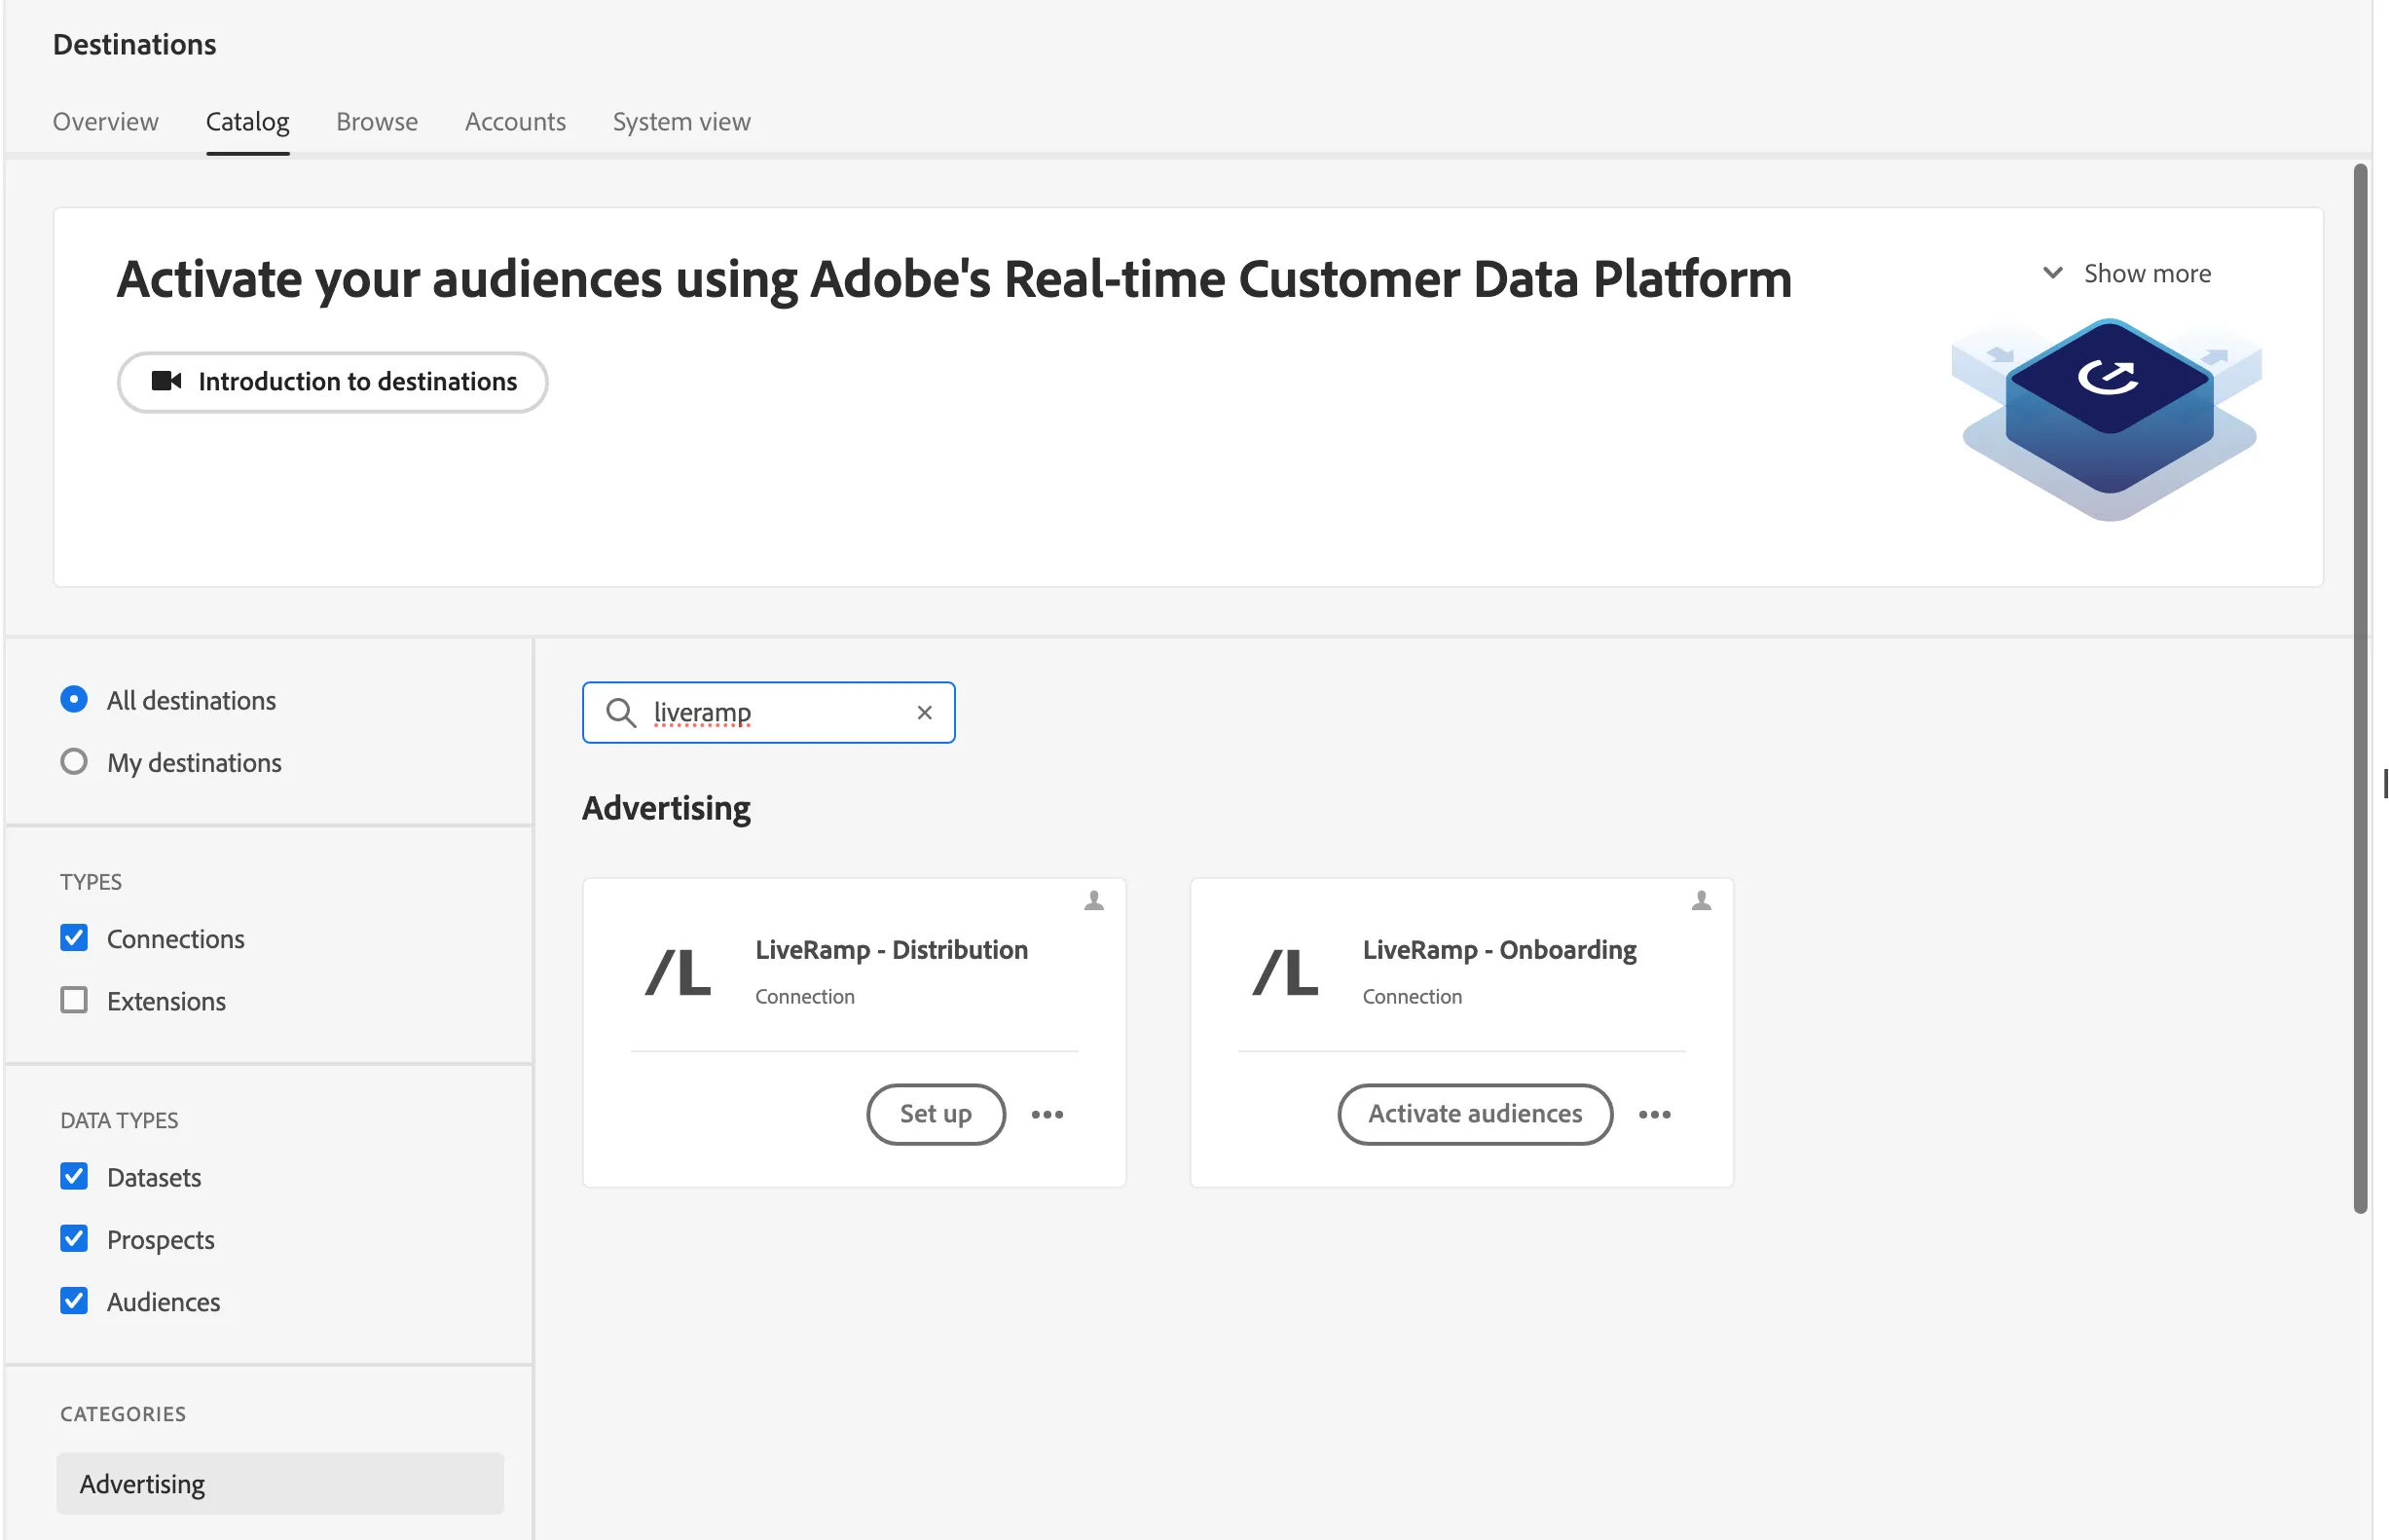Select the Advertising category
2389x1540 pixels.
click(280, 1483)
